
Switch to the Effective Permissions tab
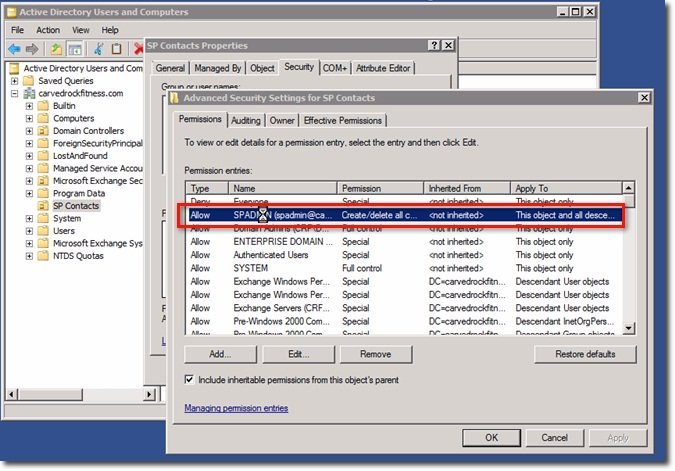(343, 121)
